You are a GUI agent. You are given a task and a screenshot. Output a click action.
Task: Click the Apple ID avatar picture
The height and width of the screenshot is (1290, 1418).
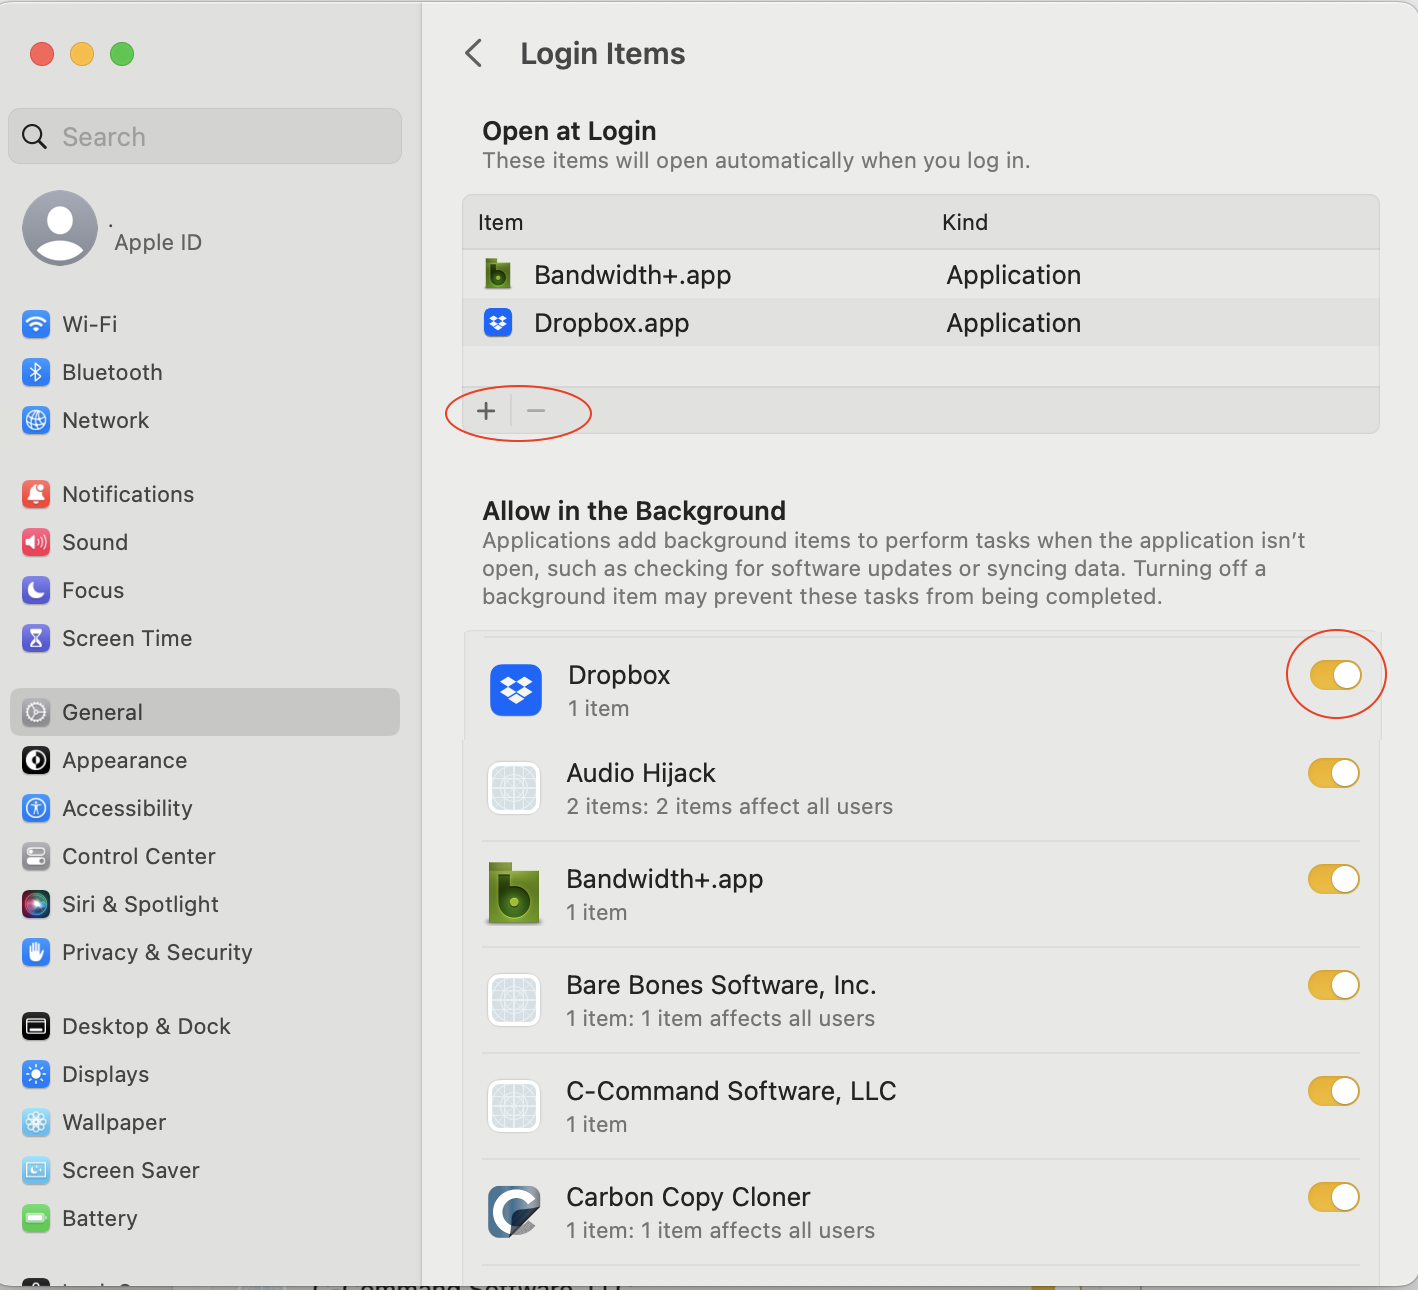60,228
